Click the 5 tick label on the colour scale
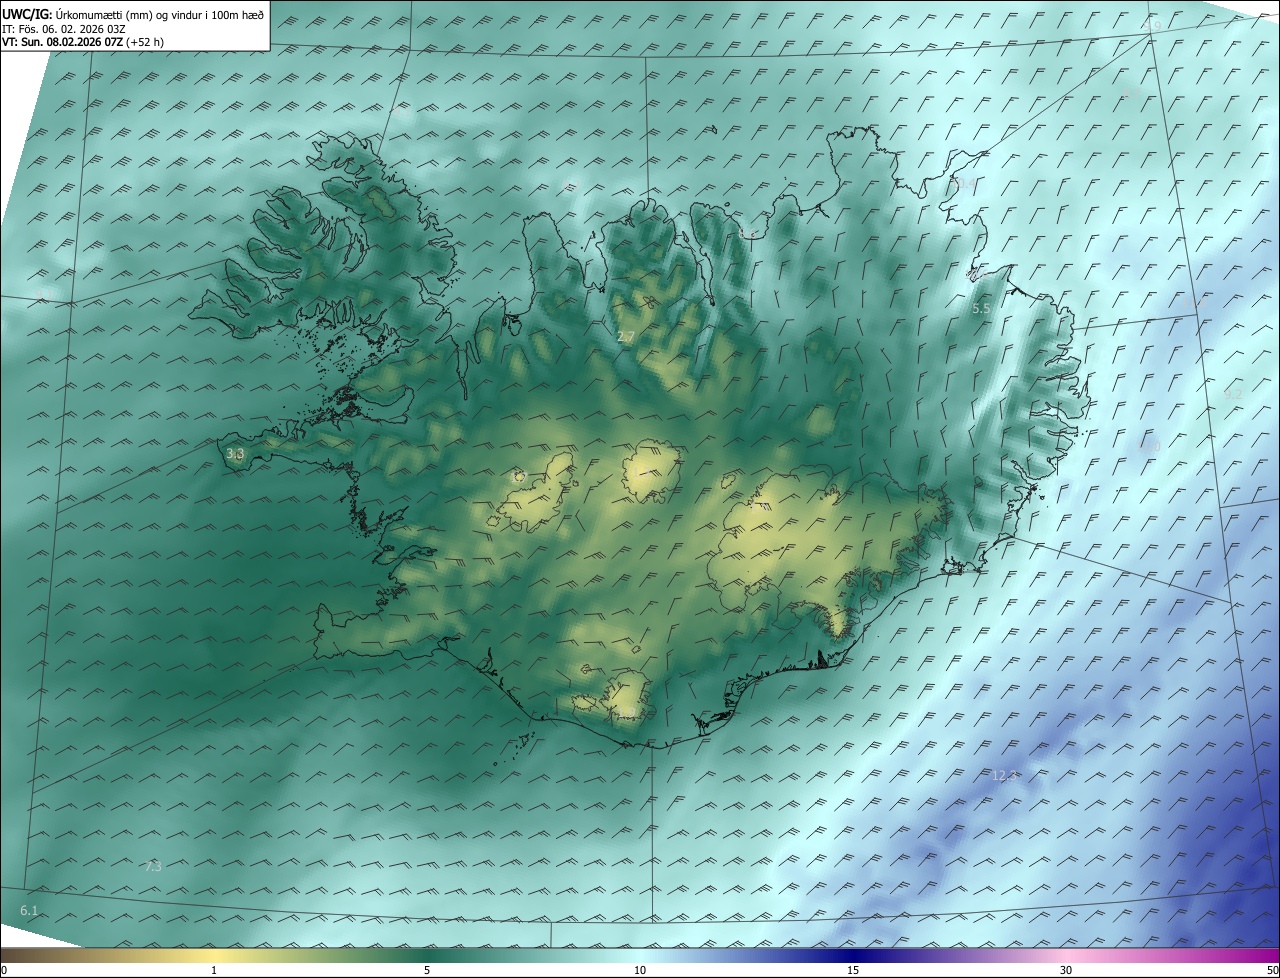This screenshot has height=978, width=1280. (427, 970)
